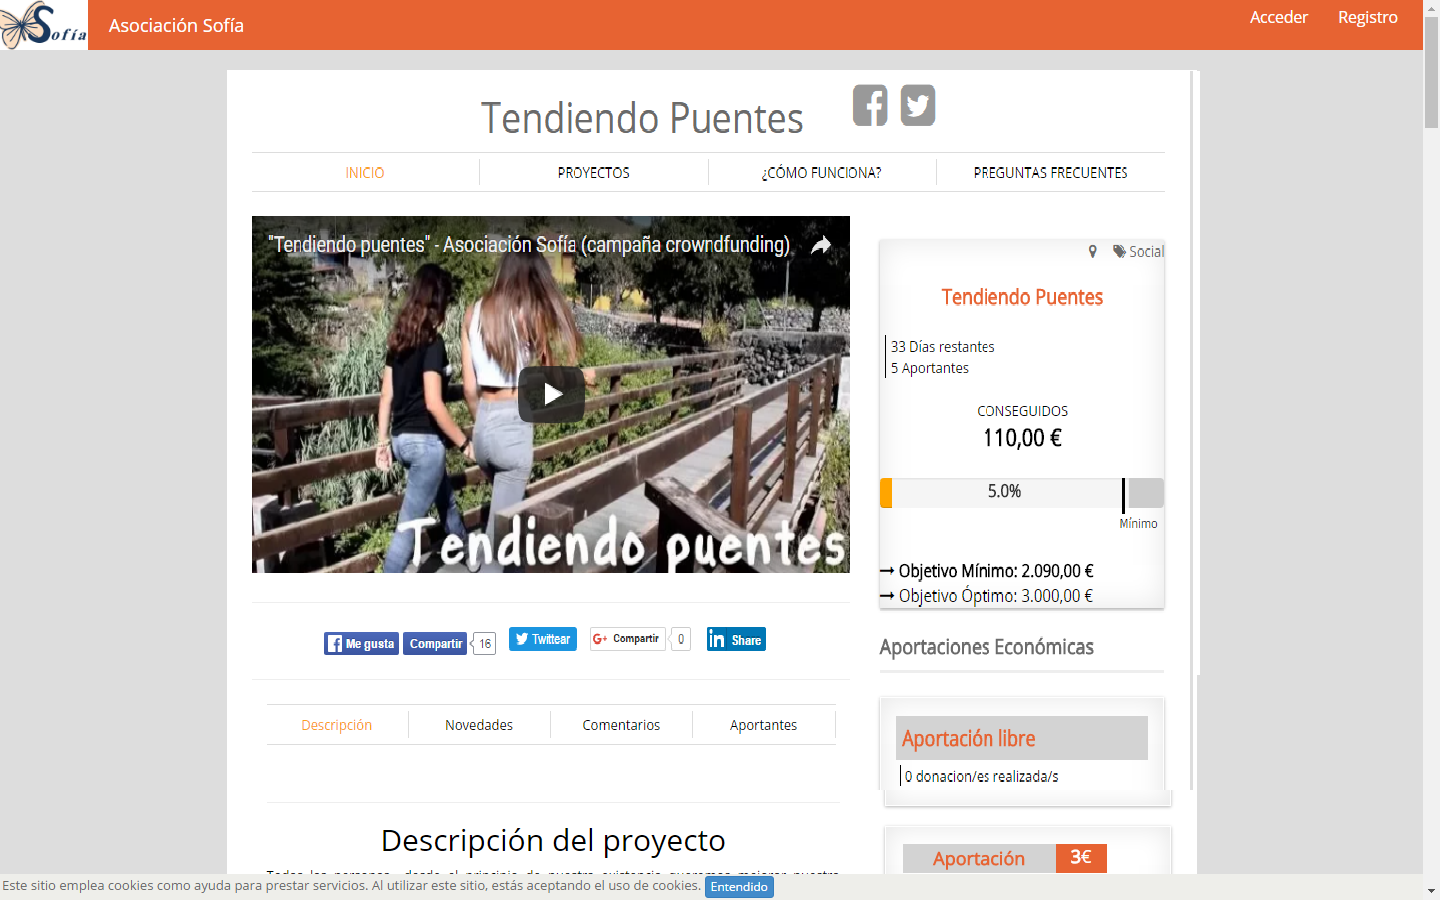Image resolution: width=1440 pixels, height=900 pixels.
Task: Click the Sofía butterfly logo
Action: (44, 25)
